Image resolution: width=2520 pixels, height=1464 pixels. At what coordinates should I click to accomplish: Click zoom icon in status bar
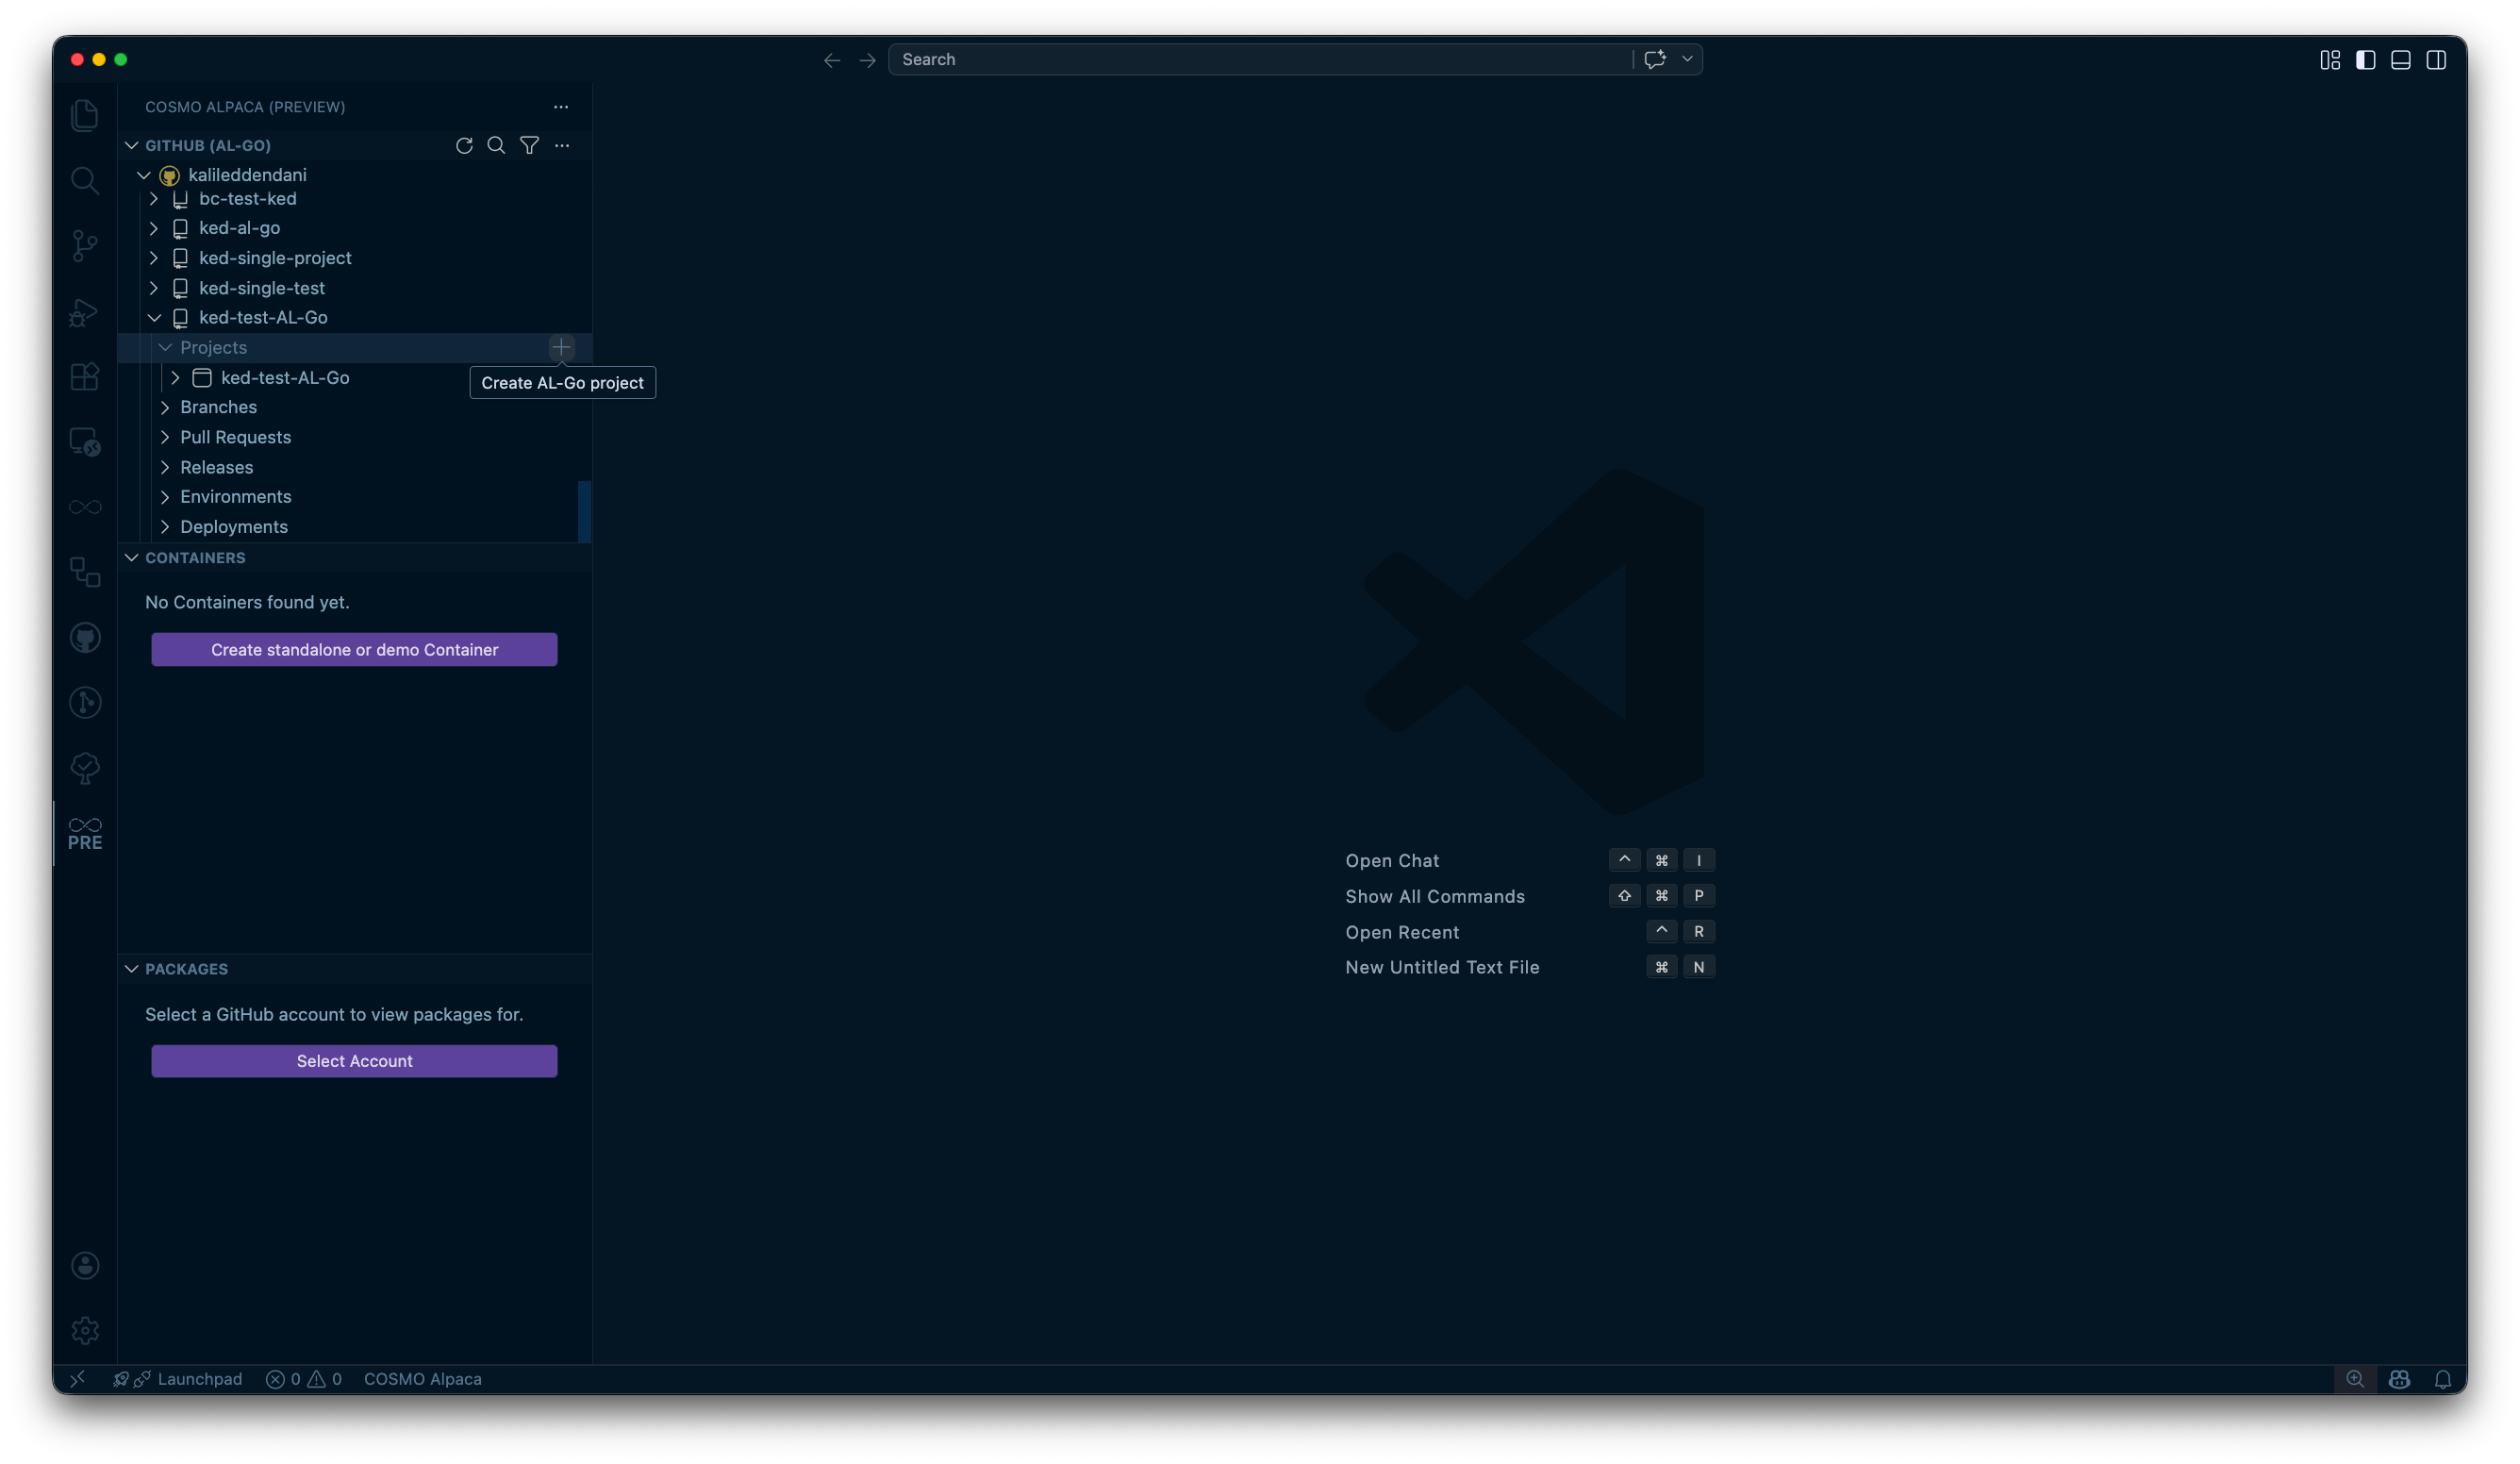(2355, 1379)
